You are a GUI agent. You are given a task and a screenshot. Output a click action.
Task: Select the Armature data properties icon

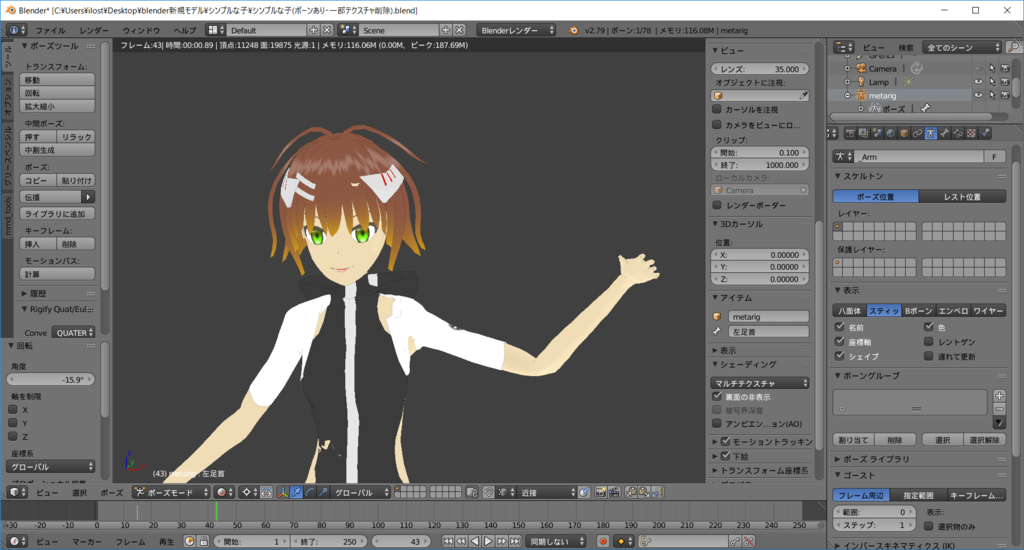click(931, 133)
